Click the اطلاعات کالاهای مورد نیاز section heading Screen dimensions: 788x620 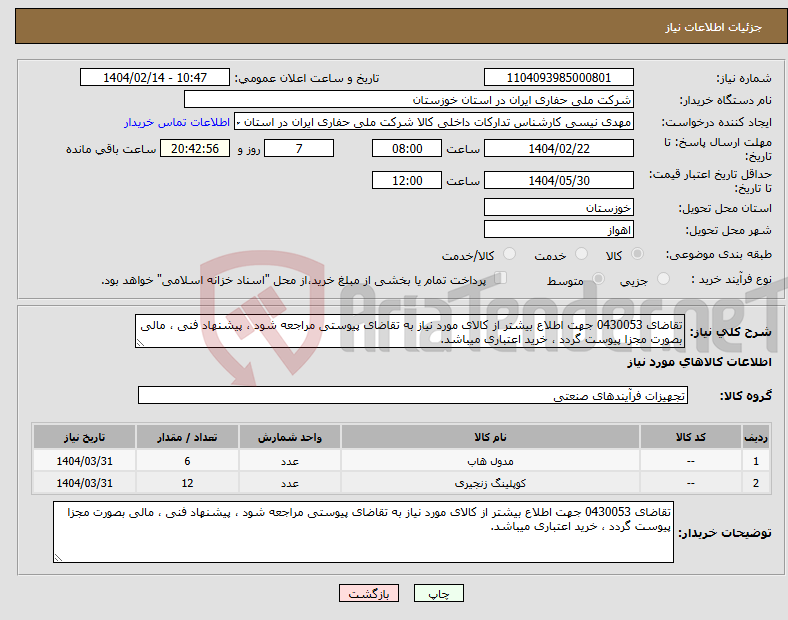pyautogui.click(x=699, y=362)
